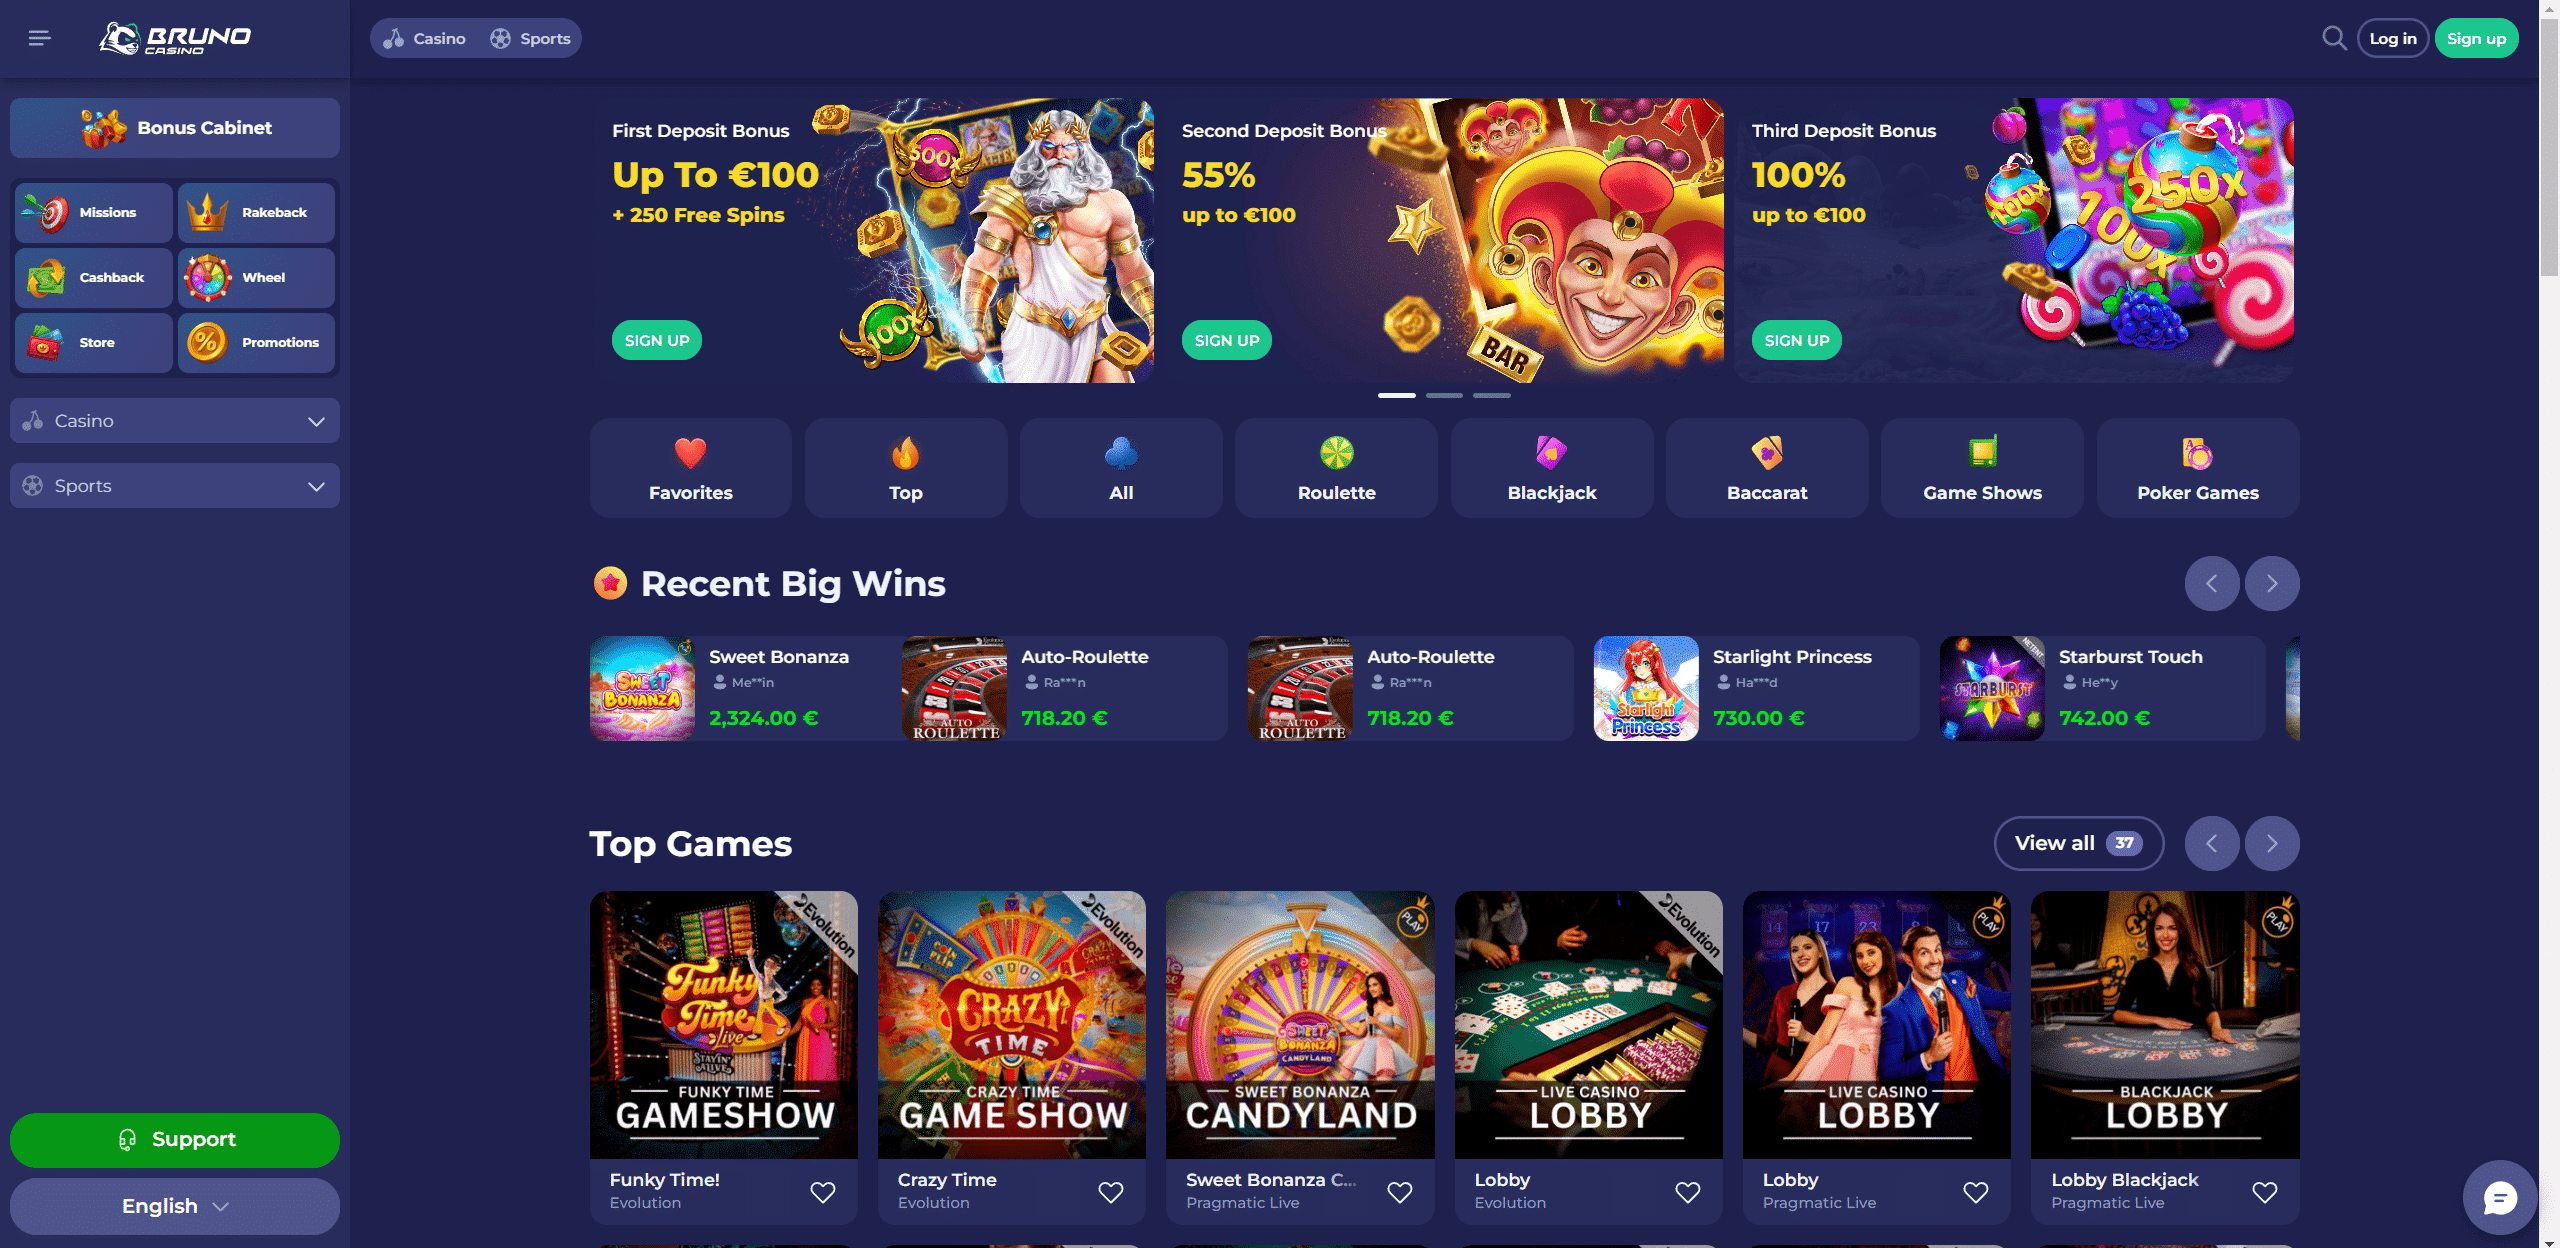This screenshot has height=1248, width=2560.
Task: Favorite the Funky Time! game heart
Action: (x=823, y=1191)
